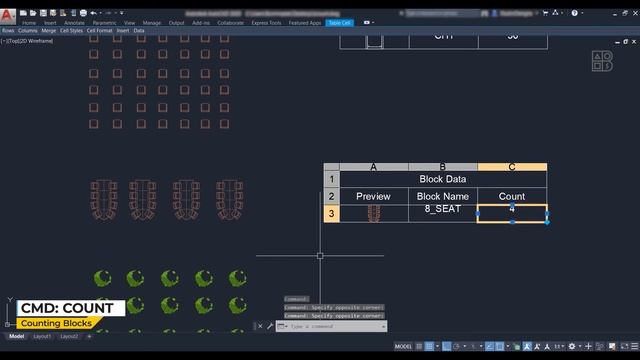Viewport: 640px width, 360px height.
Task: Select the 8_SEAT preview thumbnail cell
Action: 374,213
